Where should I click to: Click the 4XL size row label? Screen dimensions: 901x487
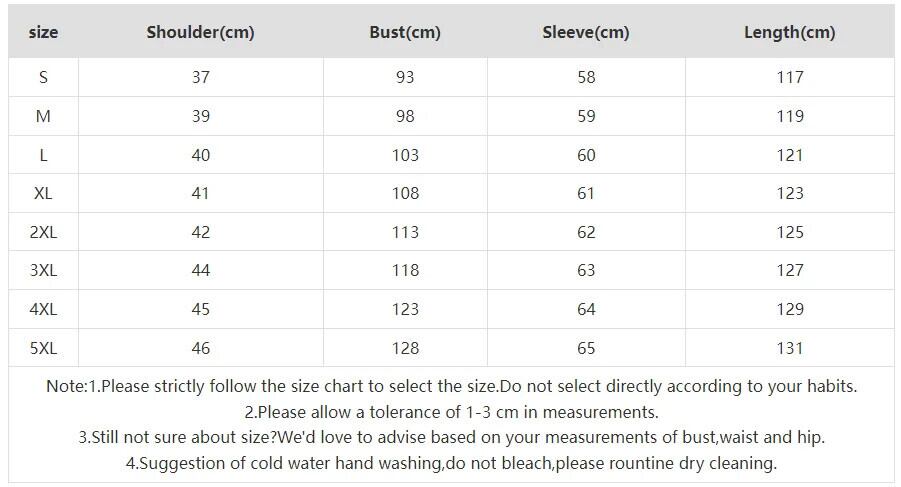pyautogui.click(x=43, y=309)
